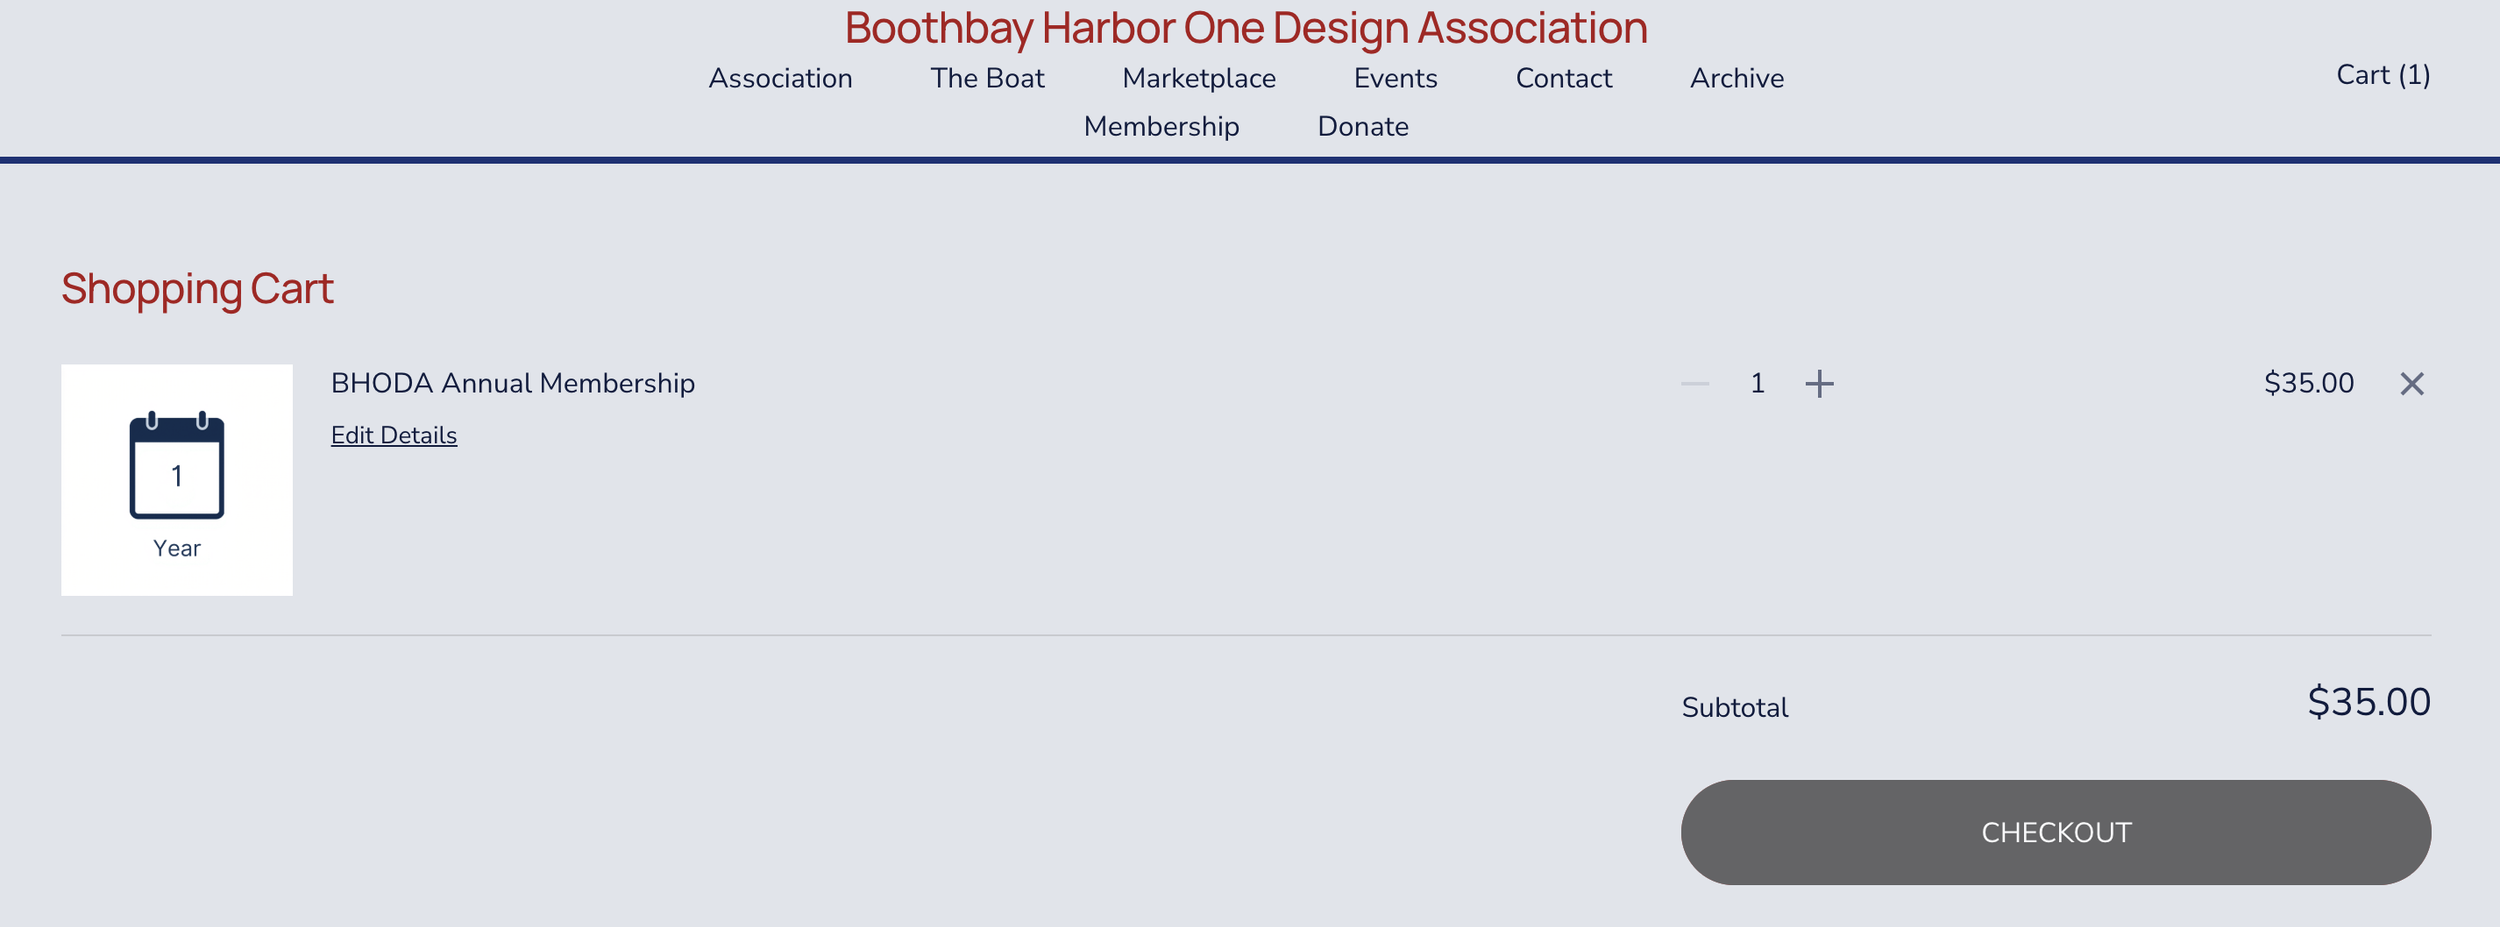Go to The Boat page
This screenshot has height=927, width=2500.
[988, 78]
